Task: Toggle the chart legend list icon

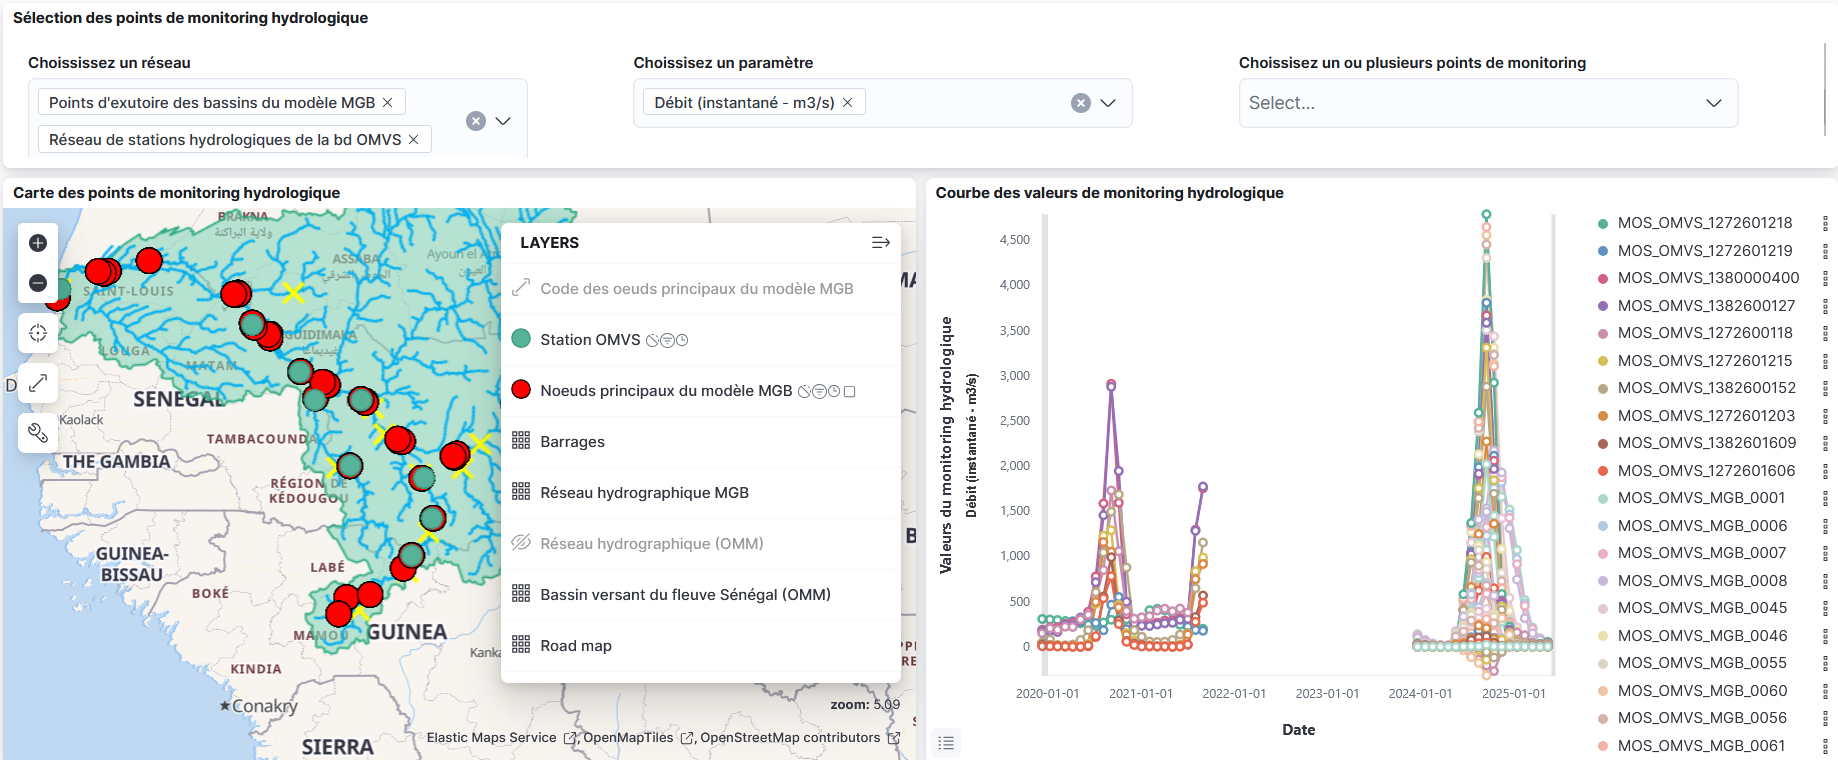Action: pos(946,743)
